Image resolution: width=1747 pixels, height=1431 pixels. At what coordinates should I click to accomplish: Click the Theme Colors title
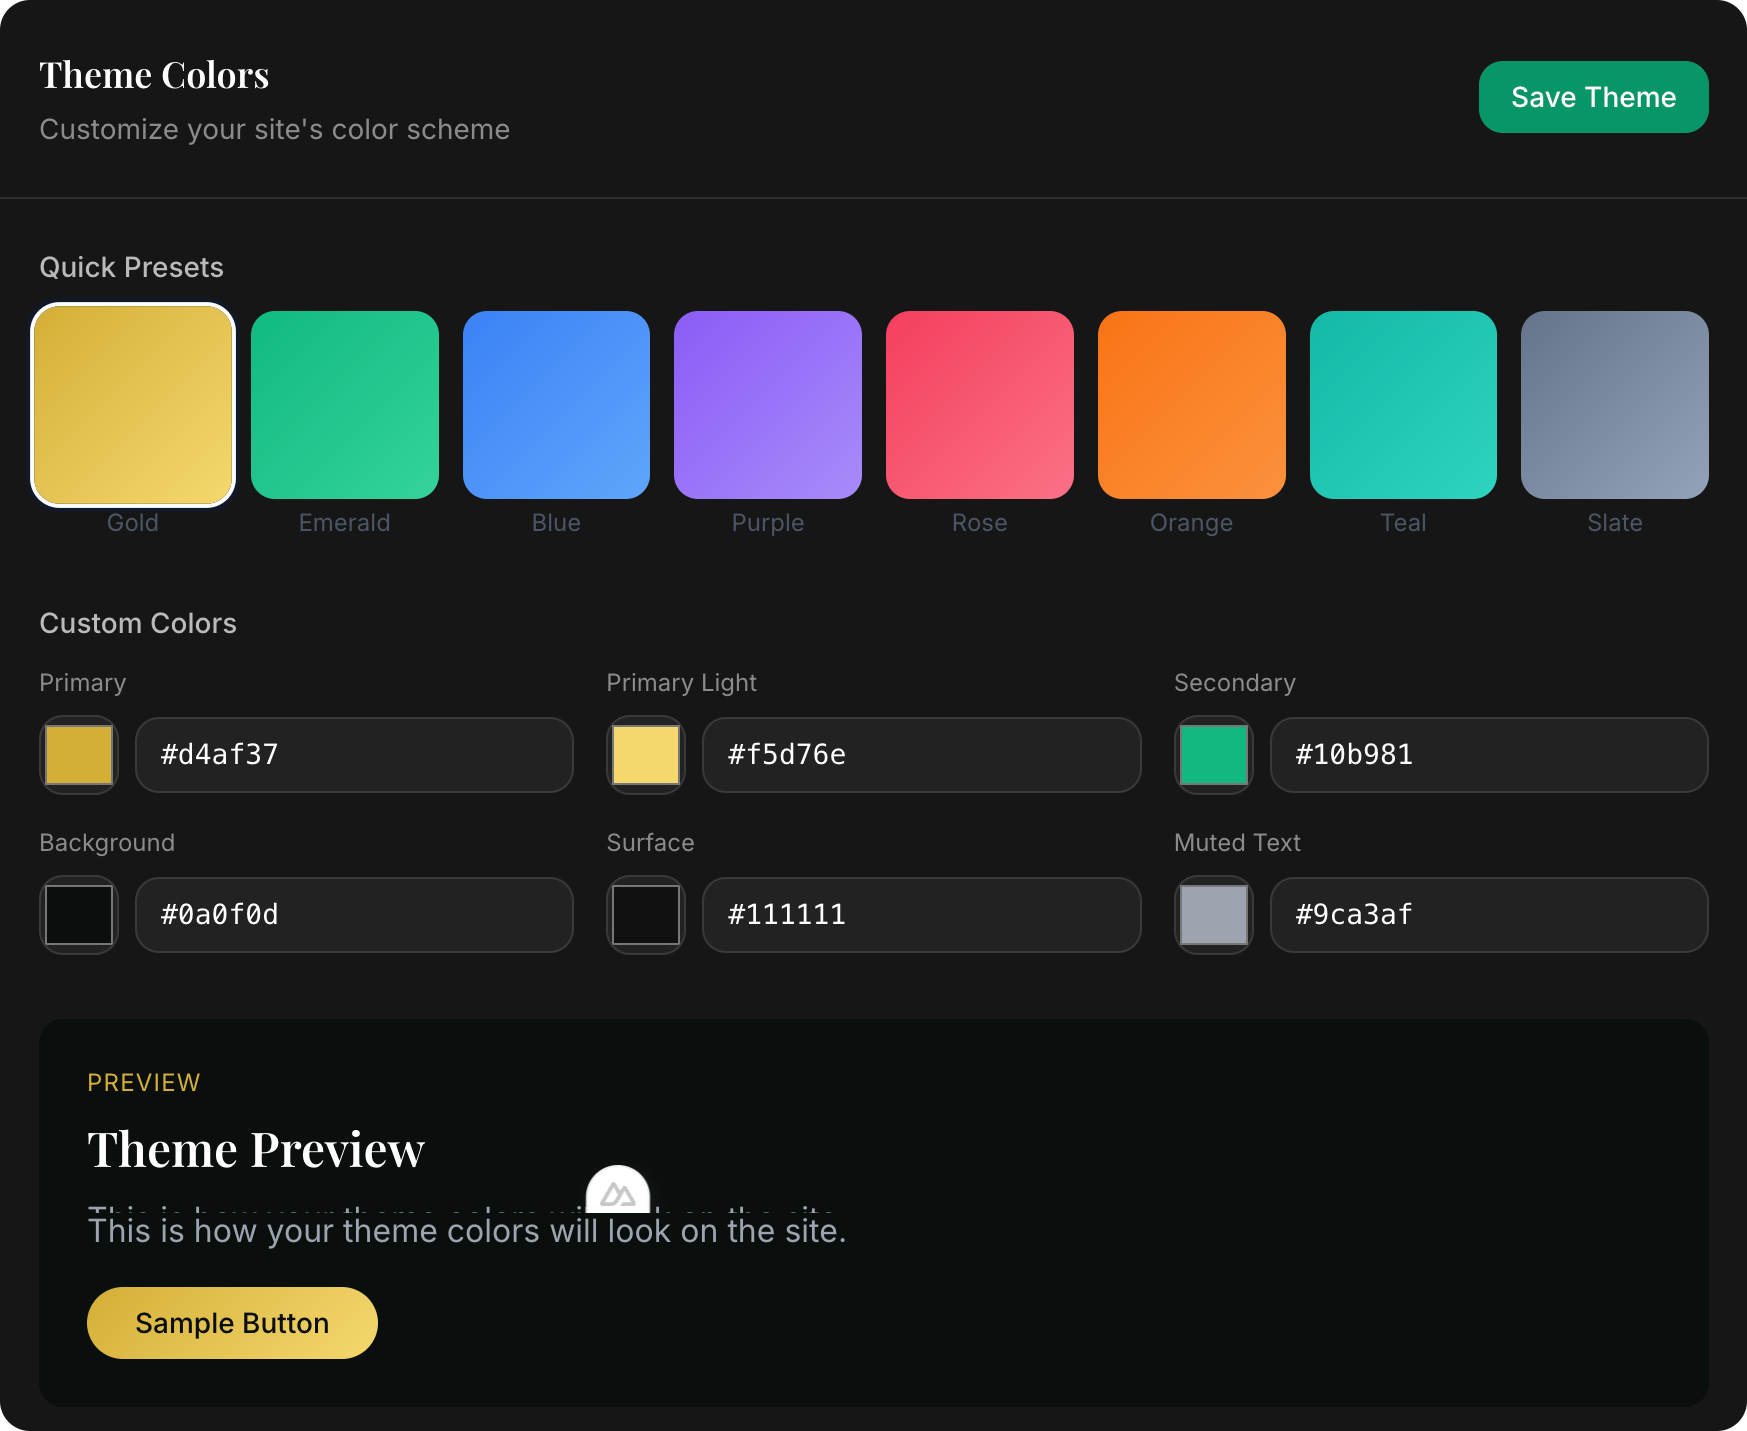coord(154,75)
